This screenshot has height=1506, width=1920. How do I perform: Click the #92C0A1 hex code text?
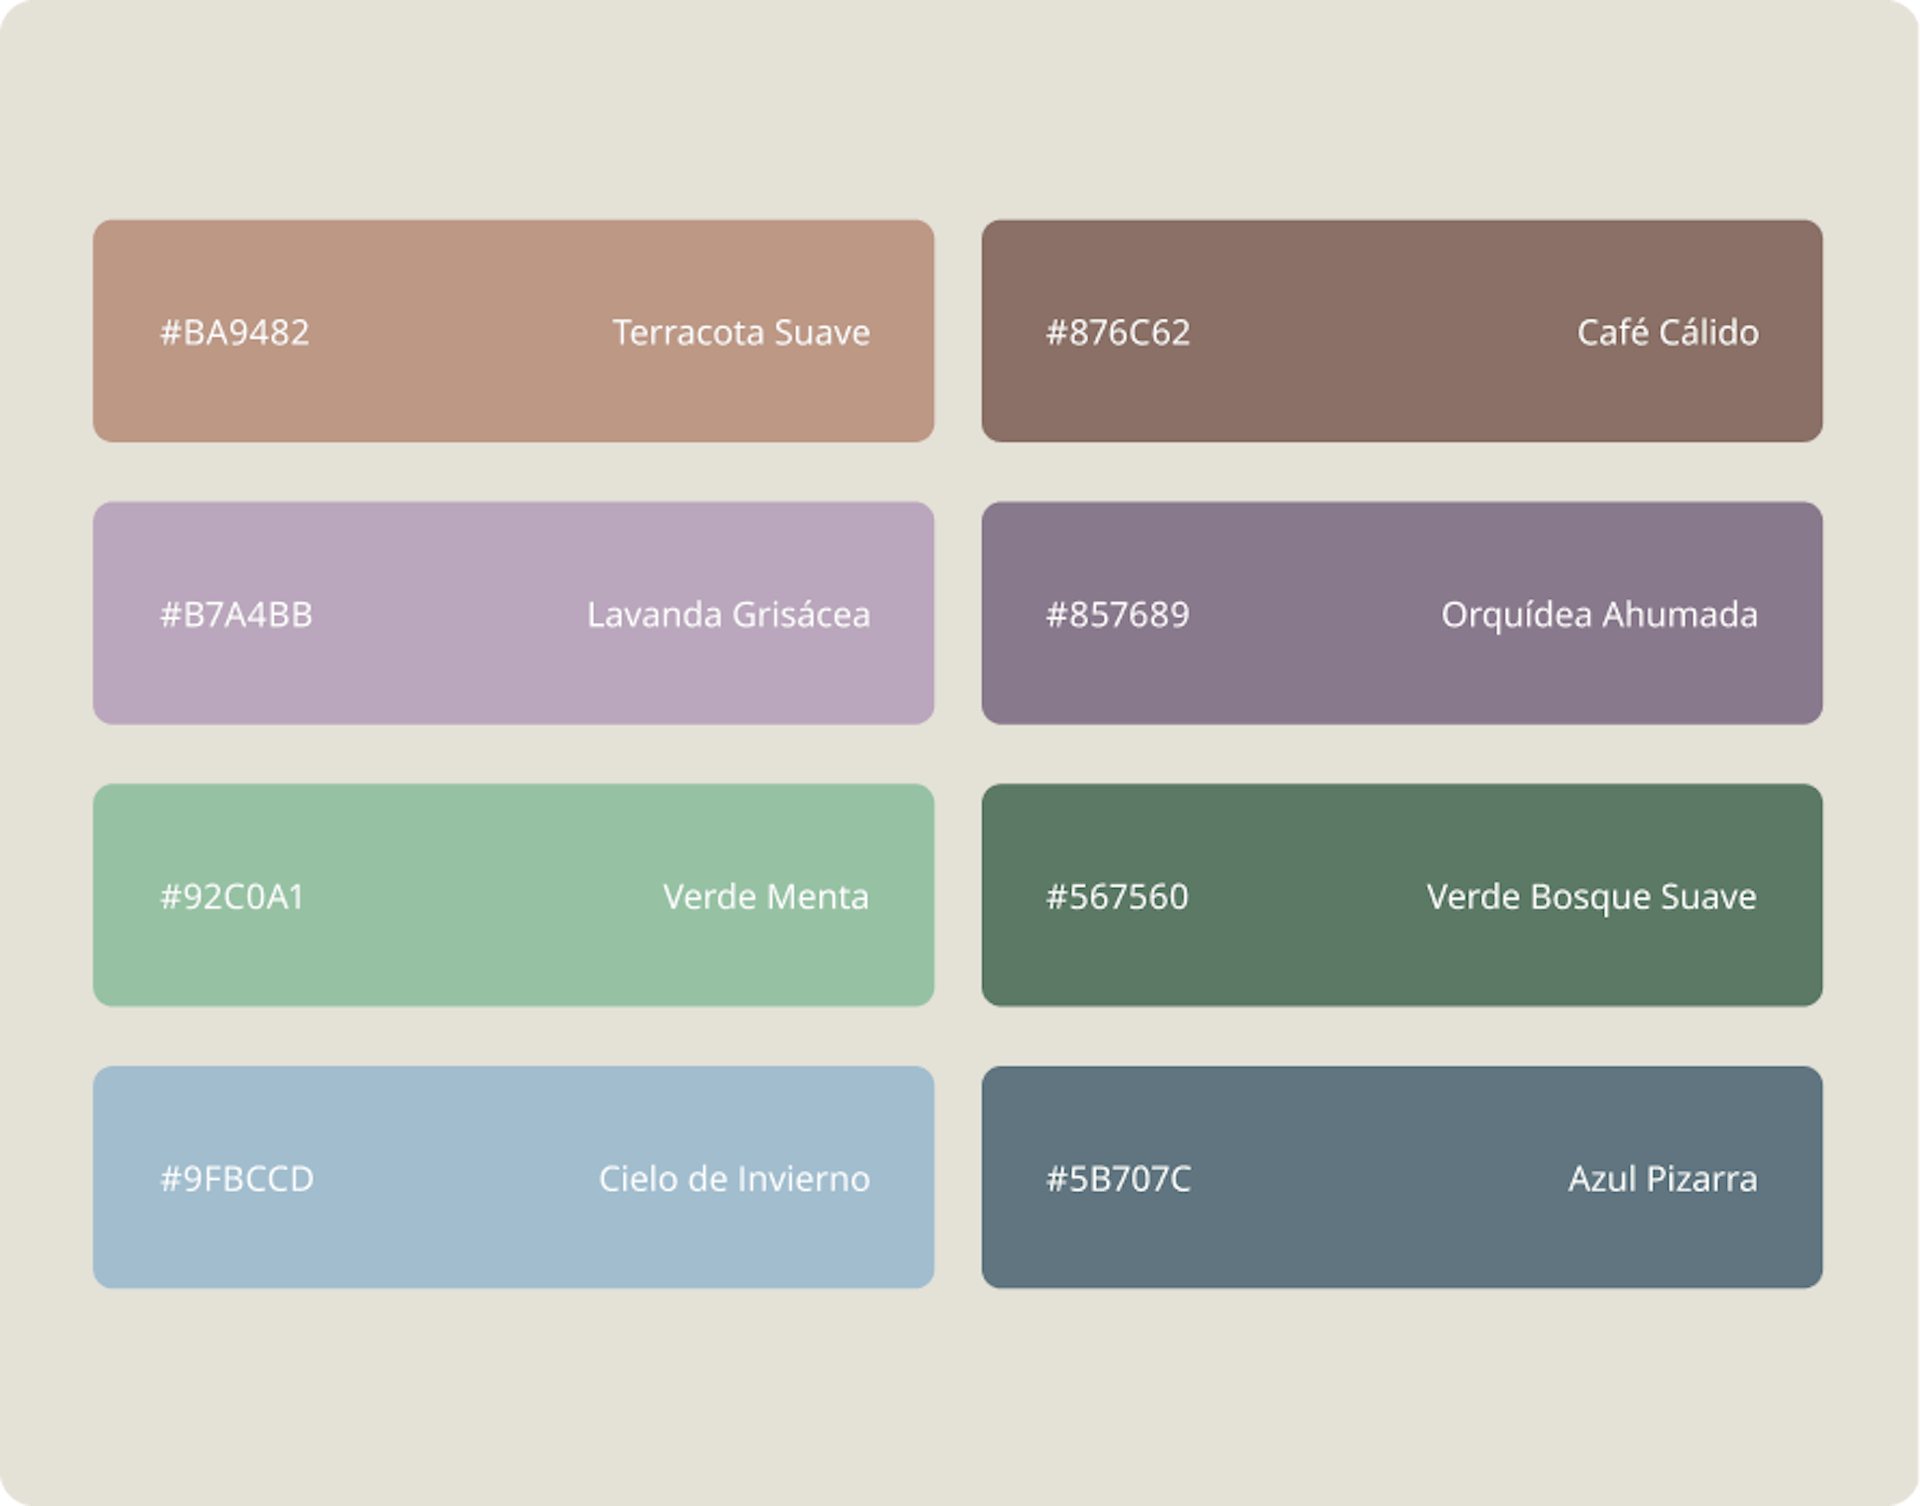(x=232, y=896)
